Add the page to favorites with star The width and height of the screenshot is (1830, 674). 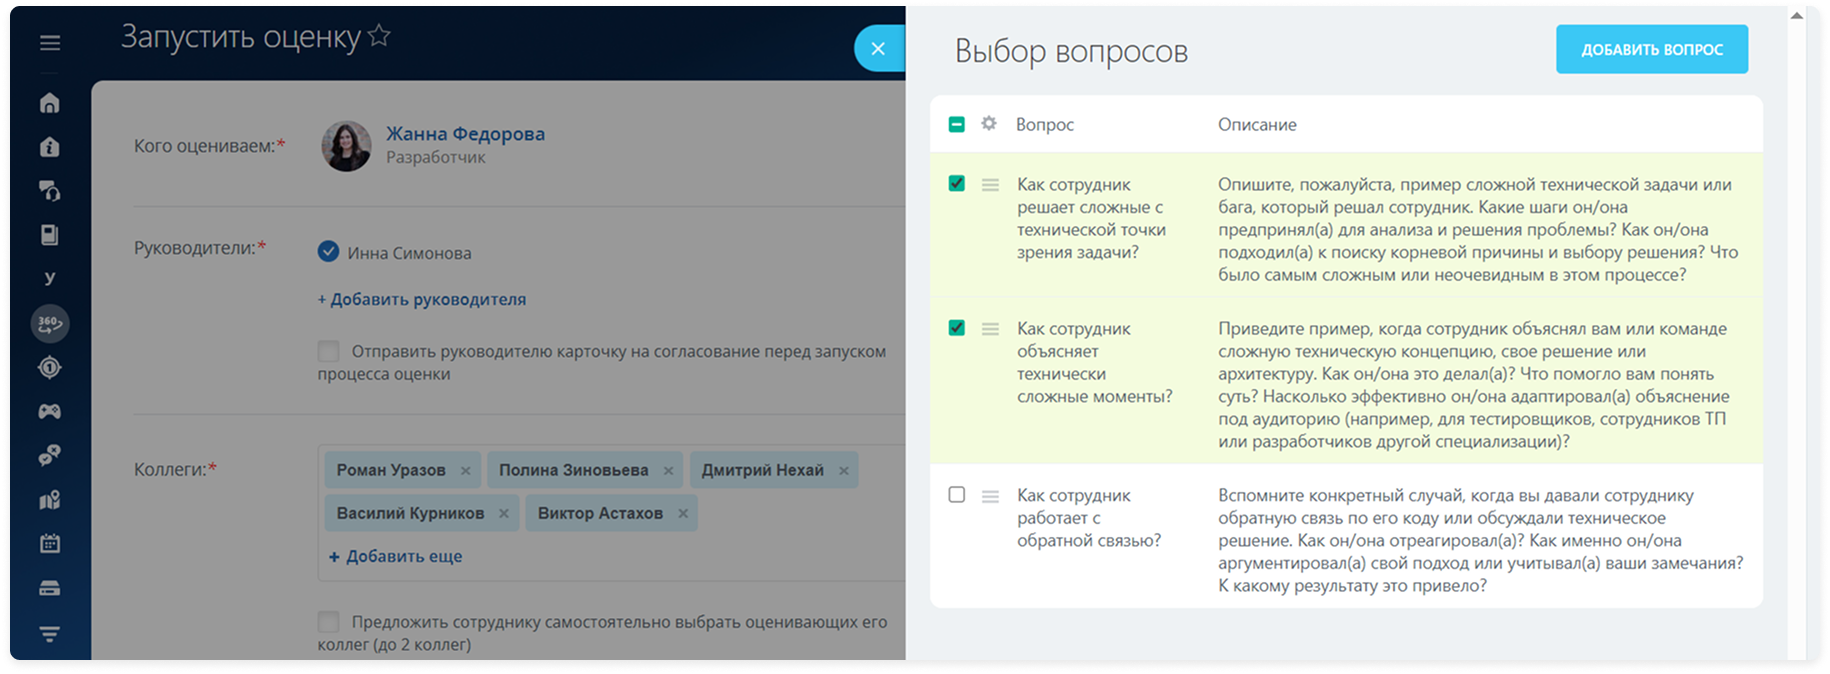379,37
